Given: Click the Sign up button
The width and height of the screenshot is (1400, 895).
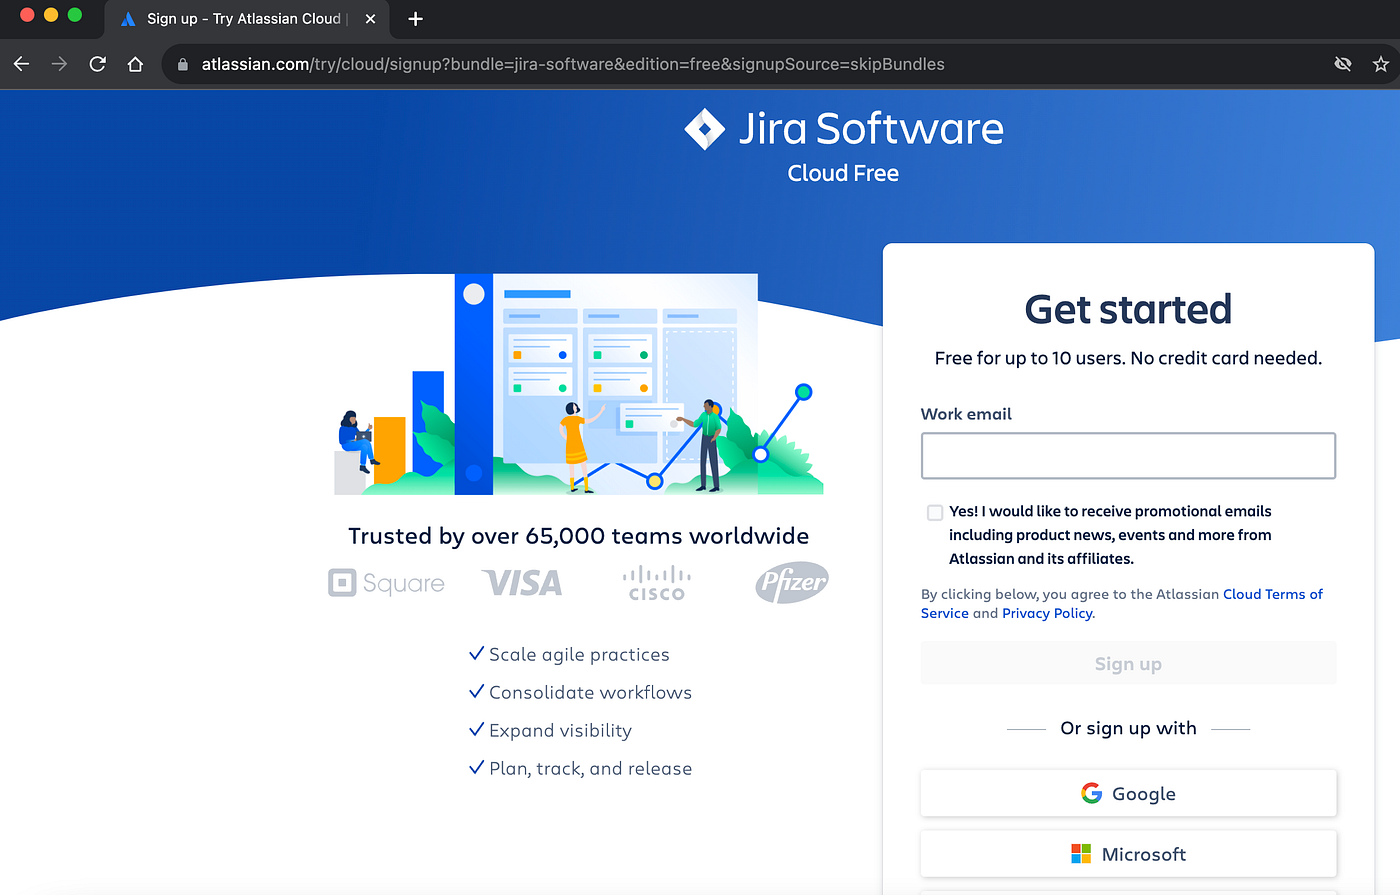Looking at the screenshot, I should 1128,662.
